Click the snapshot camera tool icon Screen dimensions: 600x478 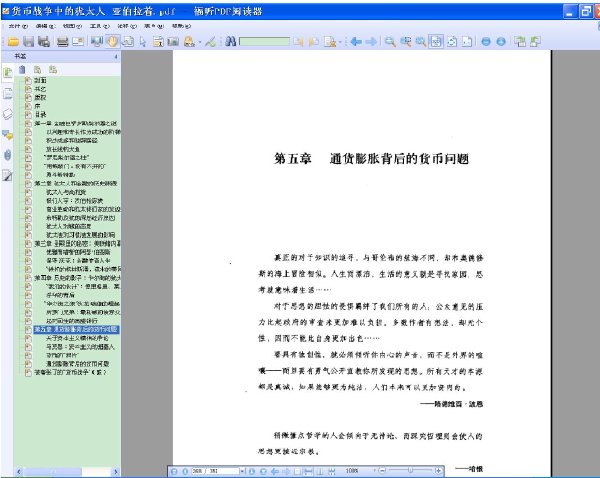pyautogui.click(x=173, y=42)
